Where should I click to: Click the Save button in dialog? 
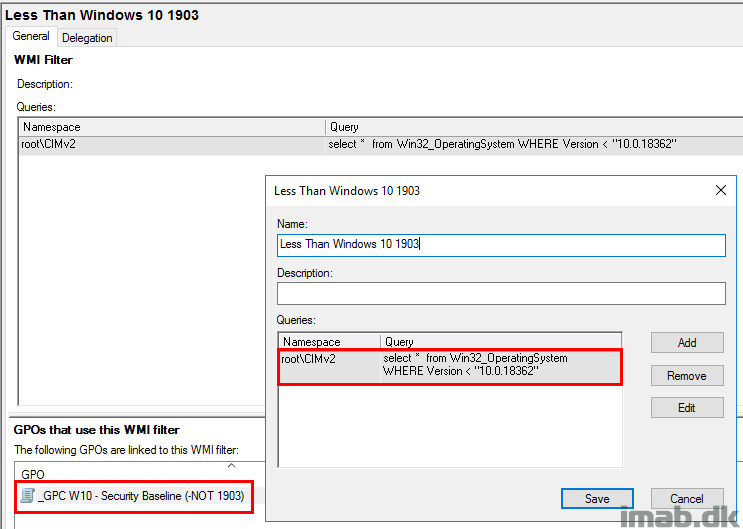click(597, 499)
